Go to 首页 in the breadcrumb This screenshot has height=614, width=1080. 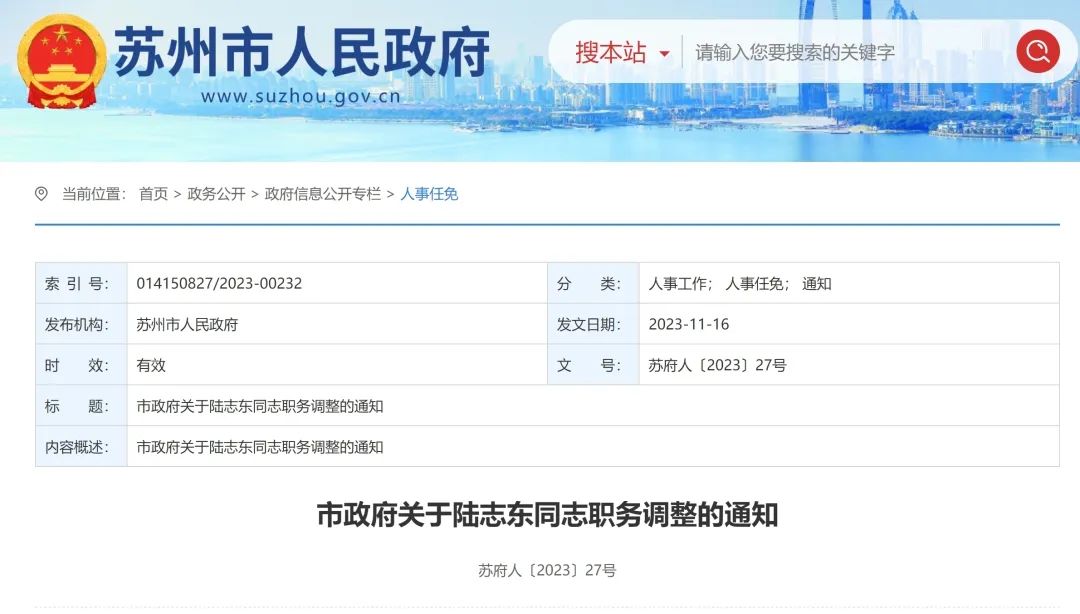pos(153,194)
